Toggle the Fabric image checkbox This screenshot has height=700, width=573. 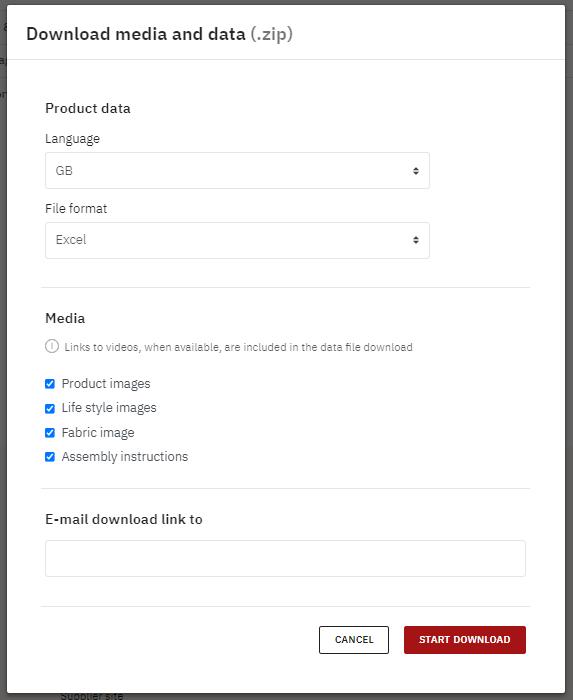(x=50, y=433)
